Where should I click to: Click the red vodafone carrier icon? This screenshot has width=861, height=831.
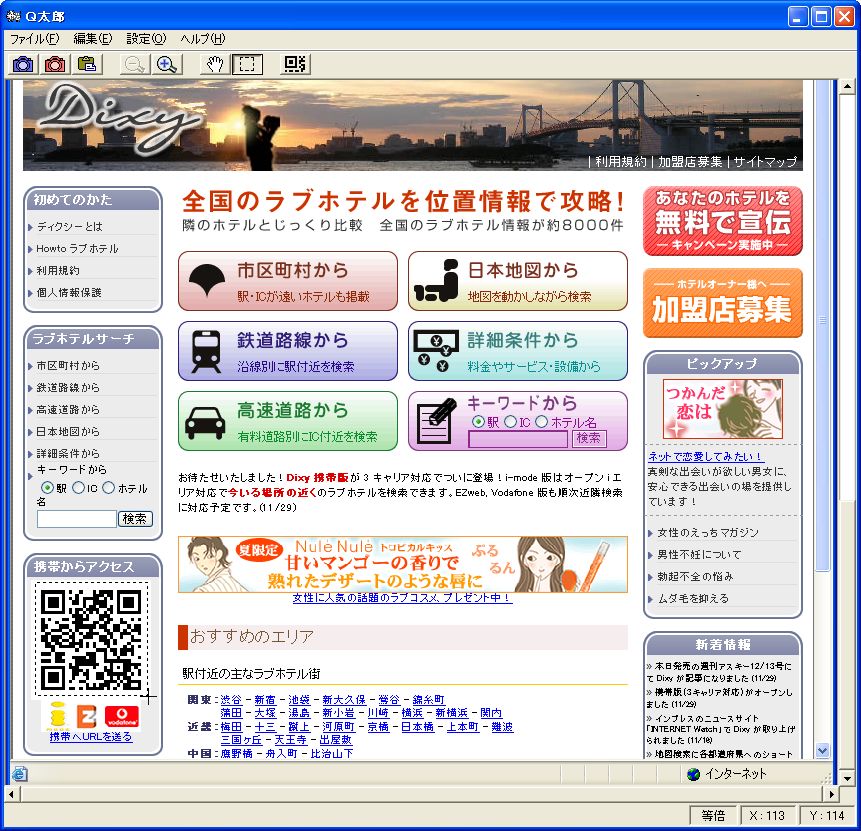[121, 716]
